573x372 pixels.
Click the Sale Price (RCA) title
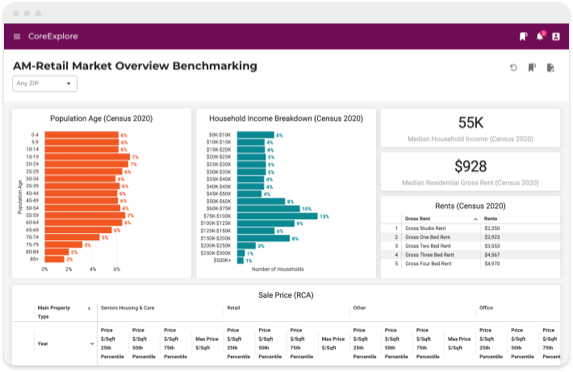286,295
